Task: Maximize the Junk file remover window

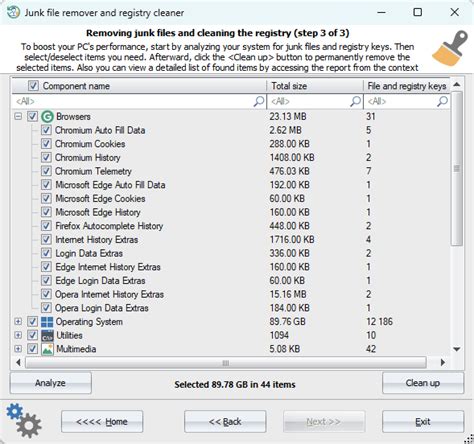Action: tap(417, 12)
